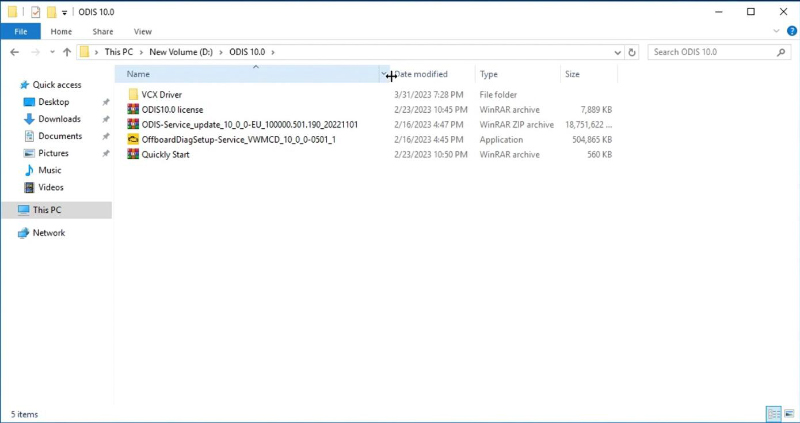The image size is (800, 423).
Task: Click the date '3/31/2023 7:28 PM'
Action: coord(429,94)
